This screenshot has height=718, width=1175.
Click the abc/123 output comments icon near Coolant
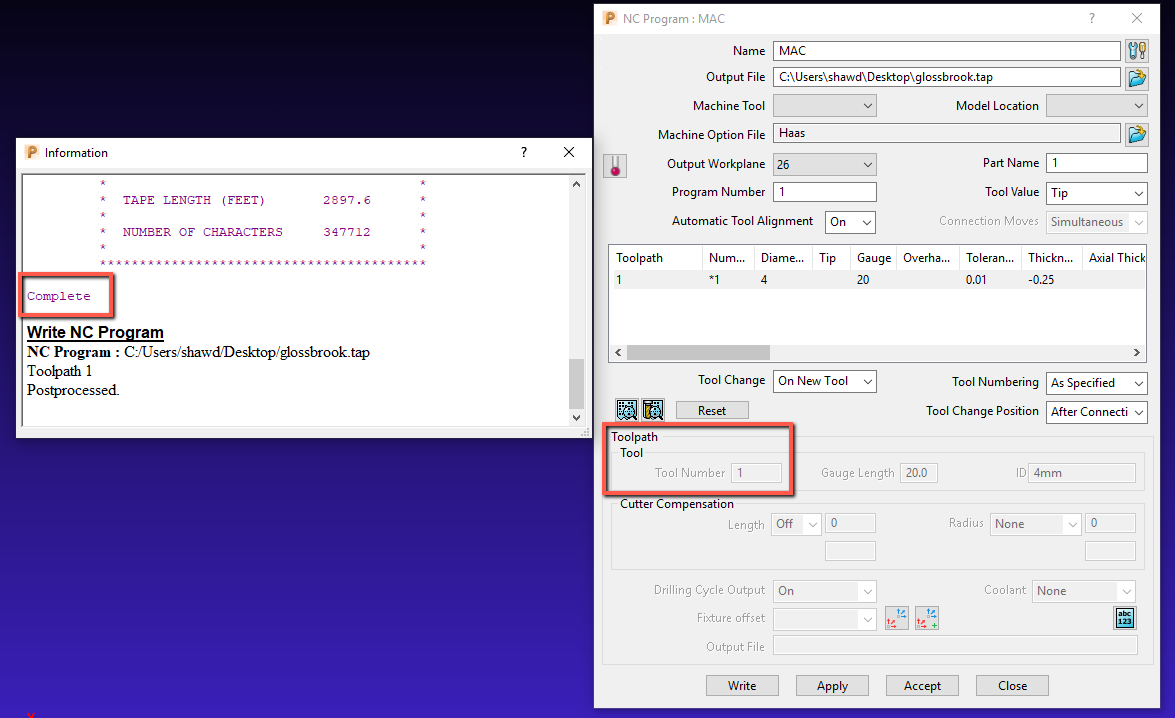(x=1124, y=618)
